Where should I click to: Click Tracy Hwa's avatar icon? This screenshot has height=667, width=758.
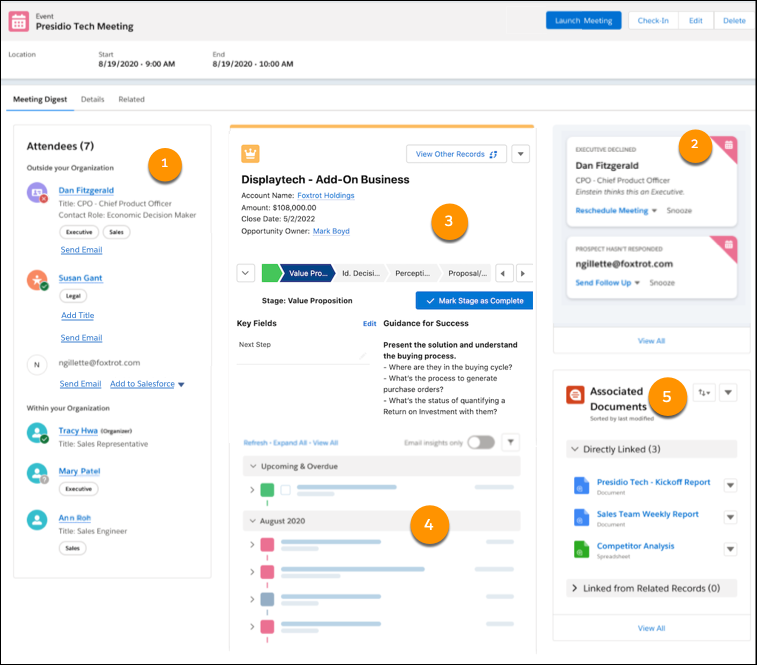[37, 433]
